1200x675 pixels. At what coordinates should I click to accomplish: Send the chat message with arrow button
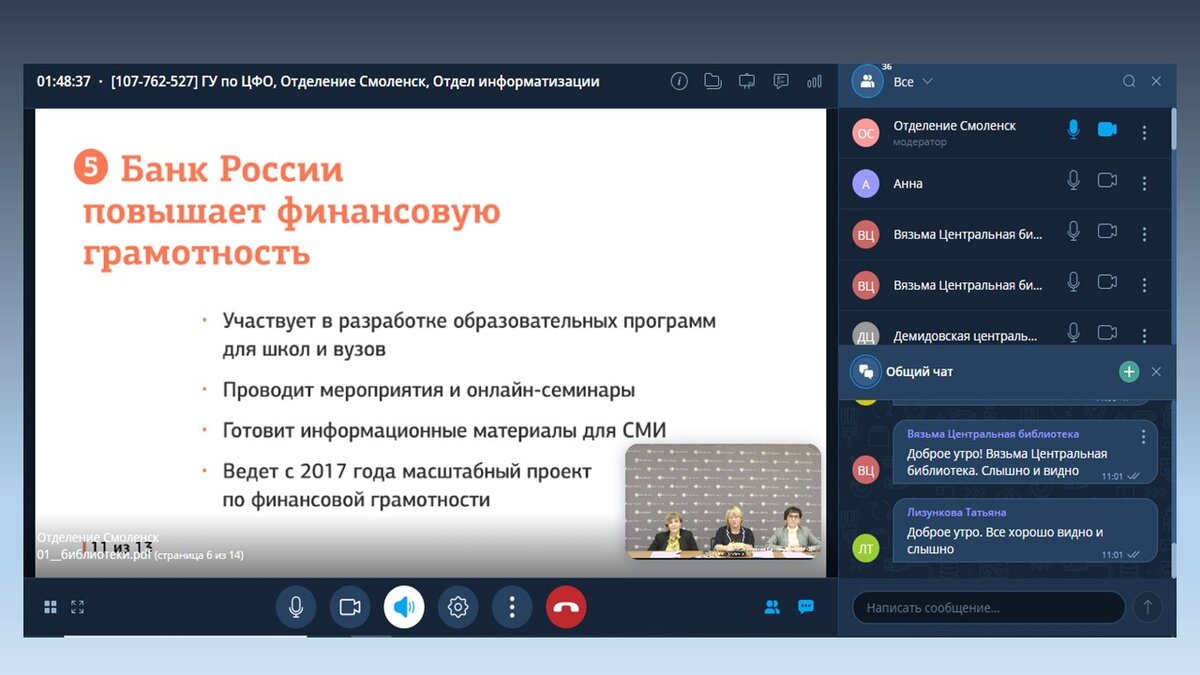click(x=1148, y=607)
